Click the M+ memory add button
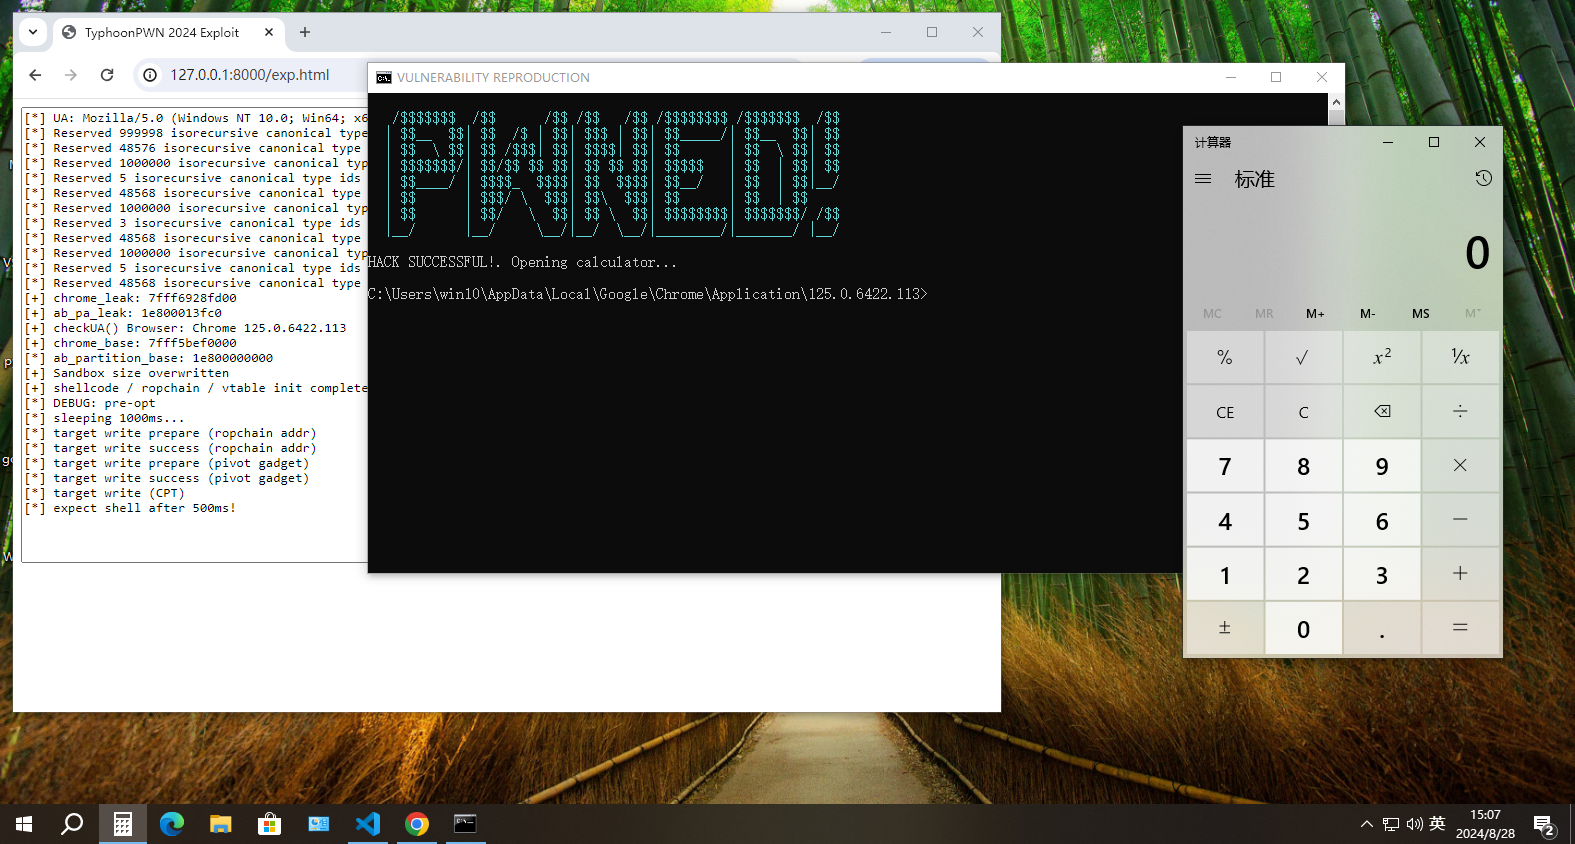The width and height of the screenshot is (1575, 844). click(1315, 314)
